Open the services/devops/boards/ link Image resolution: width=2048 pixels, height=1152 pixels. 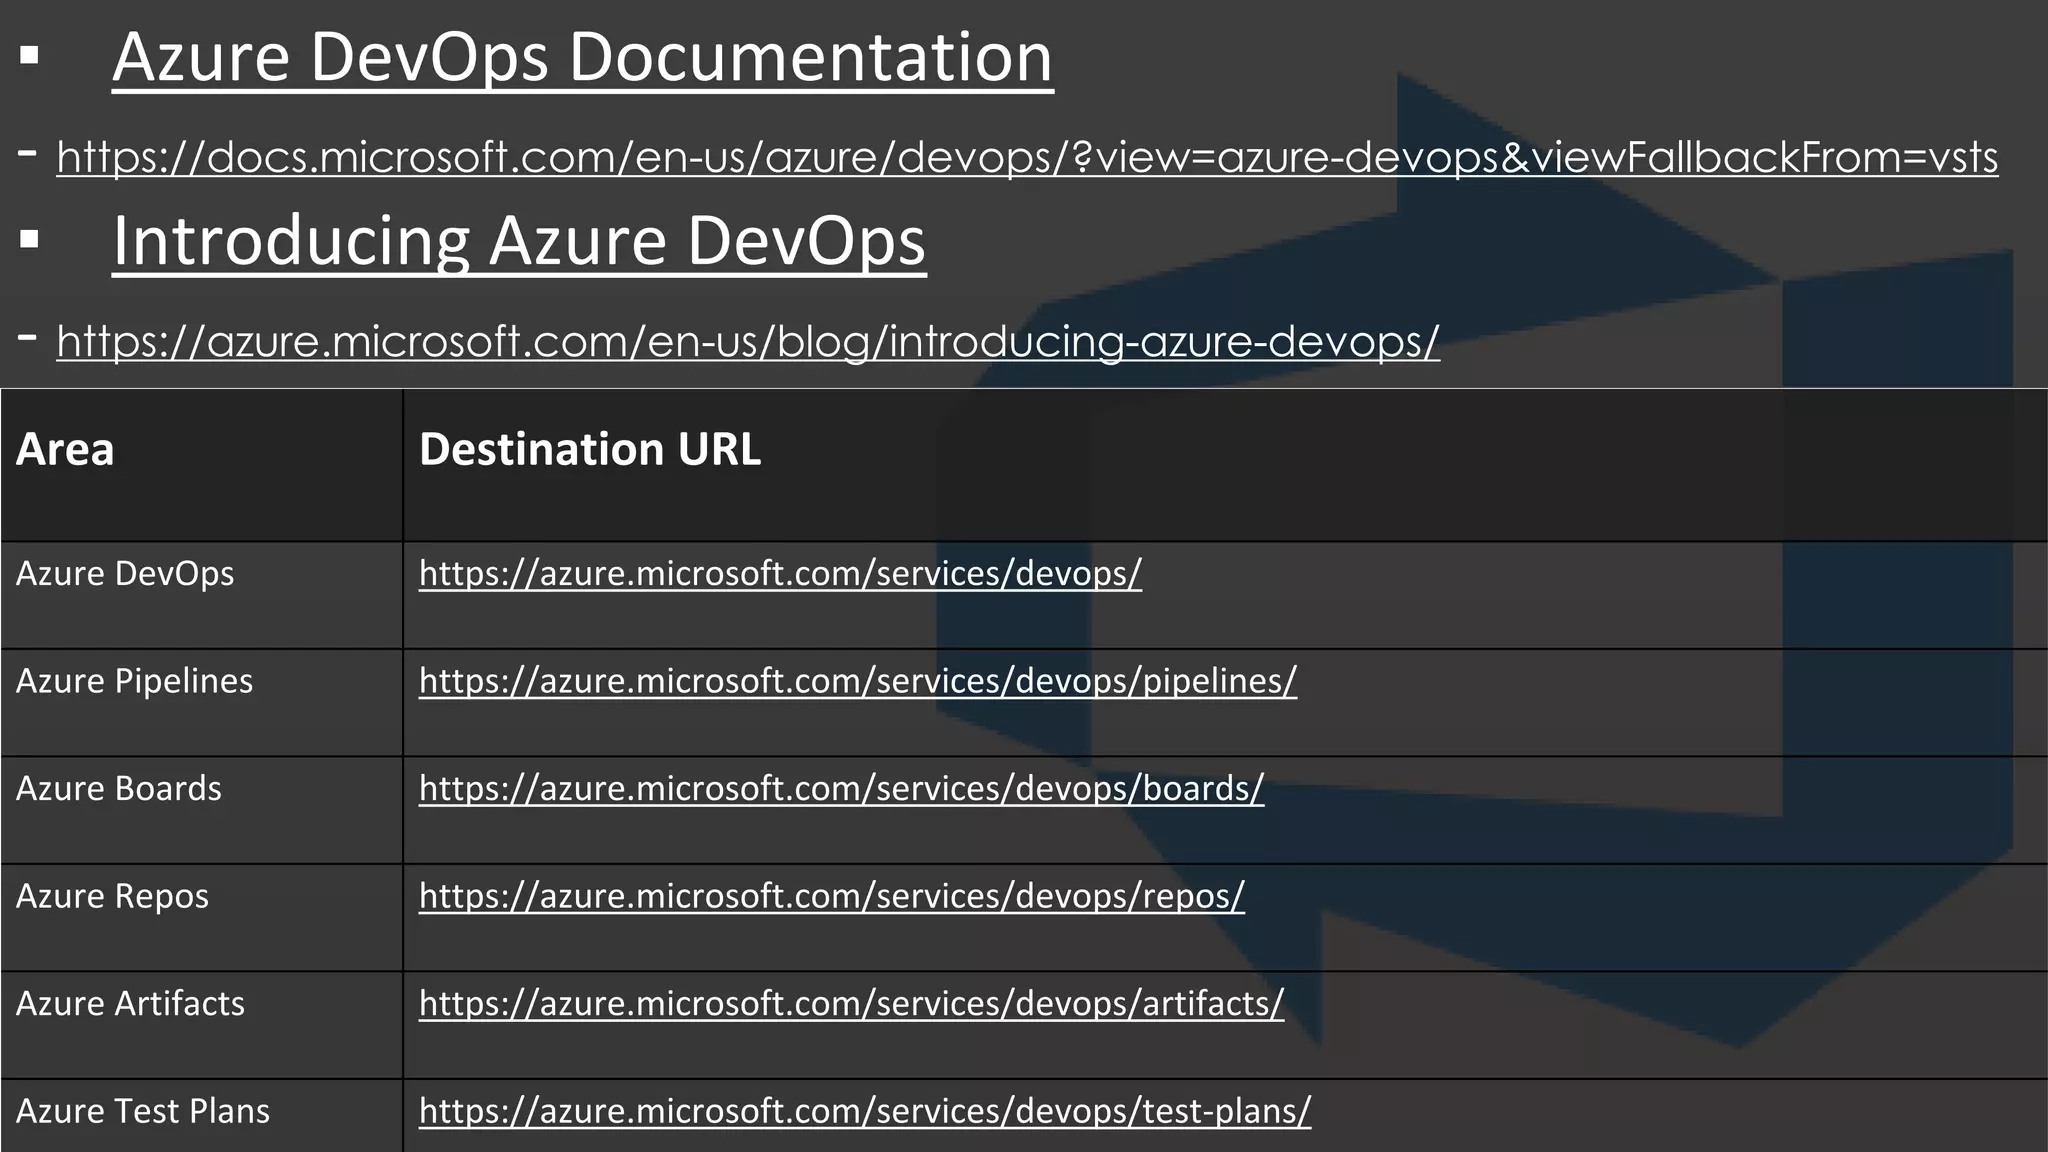(x=841, y=789)
